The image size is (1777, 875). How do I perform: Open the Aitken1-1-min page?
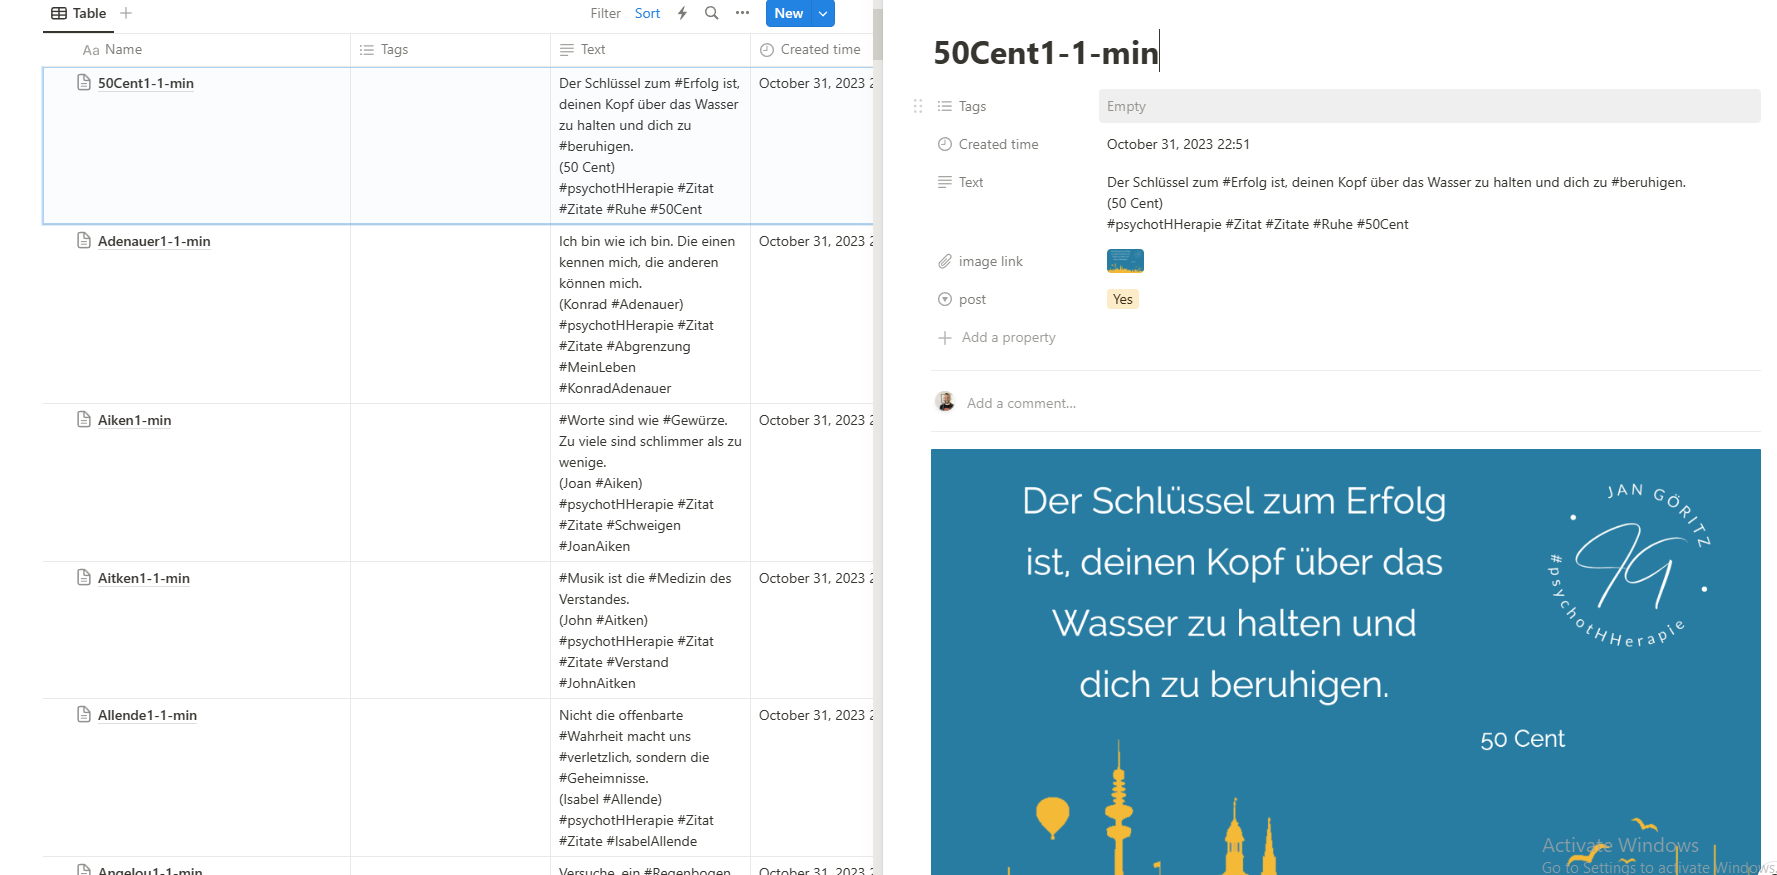(144, 578)
